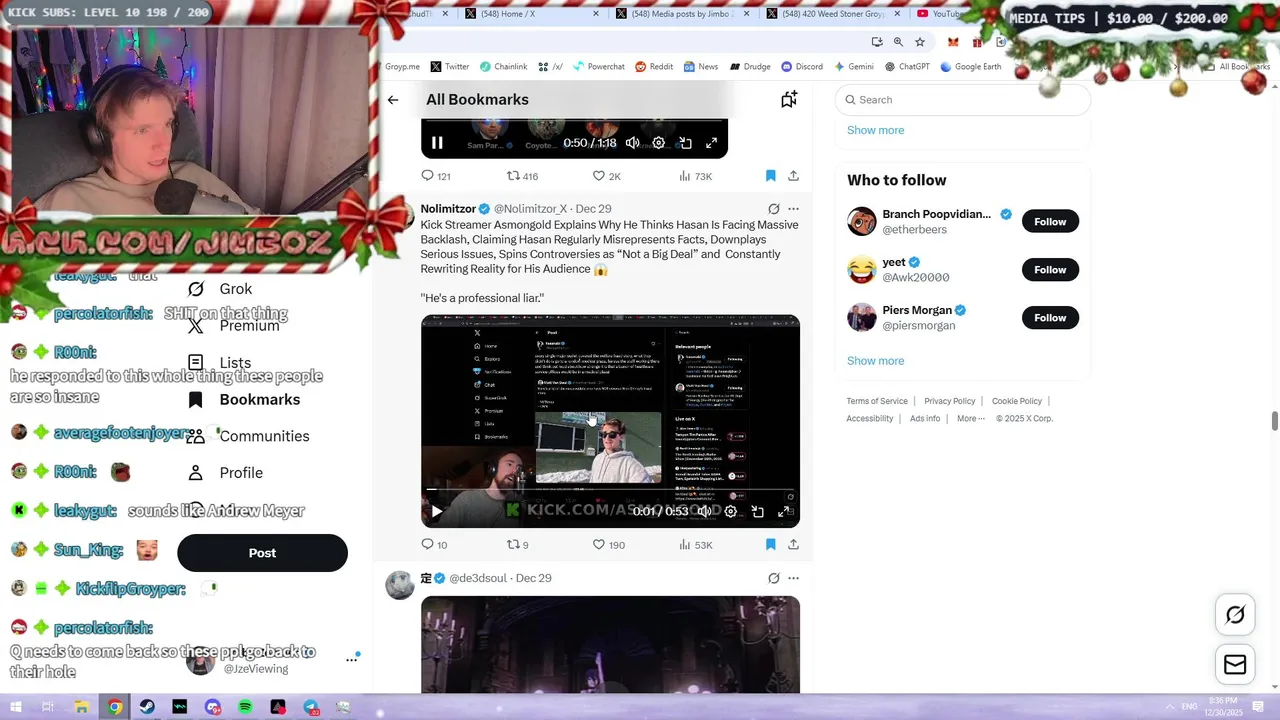Image resolution: width=1280 pixels, height=720 pixels.
Task: Open settings gear on top video
Action: 658,143
